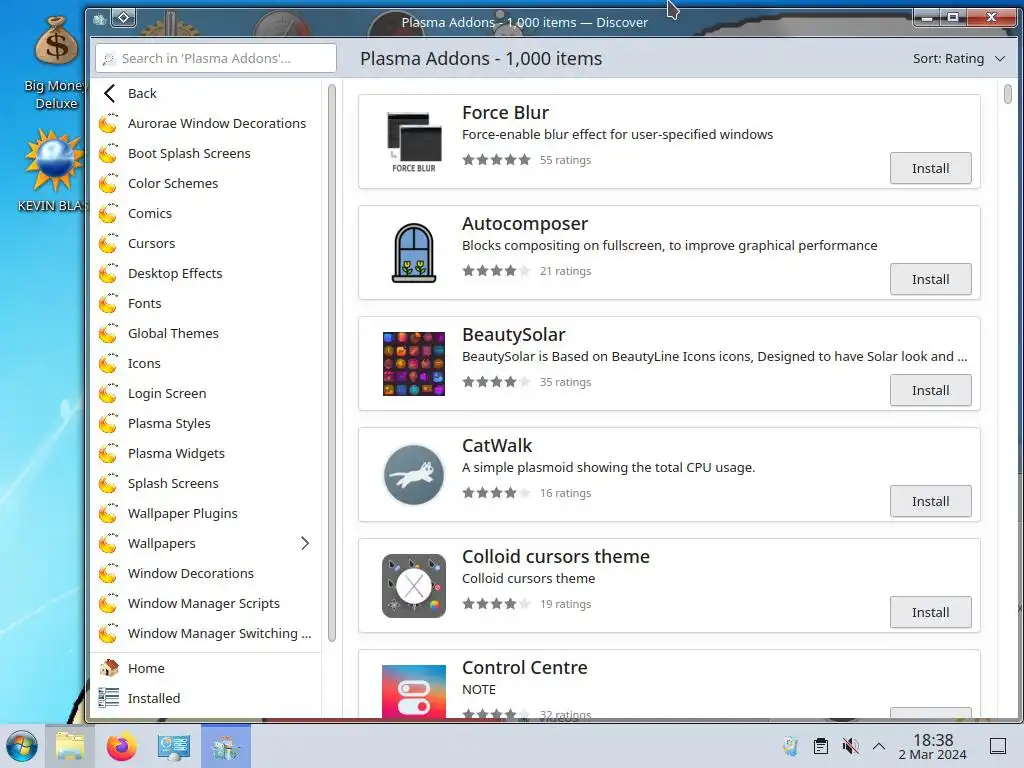Image resolution: width=1024 pixels, height=768 pixels.
Task: Launch Firefox from the taskbar
Action: (121, 746)
